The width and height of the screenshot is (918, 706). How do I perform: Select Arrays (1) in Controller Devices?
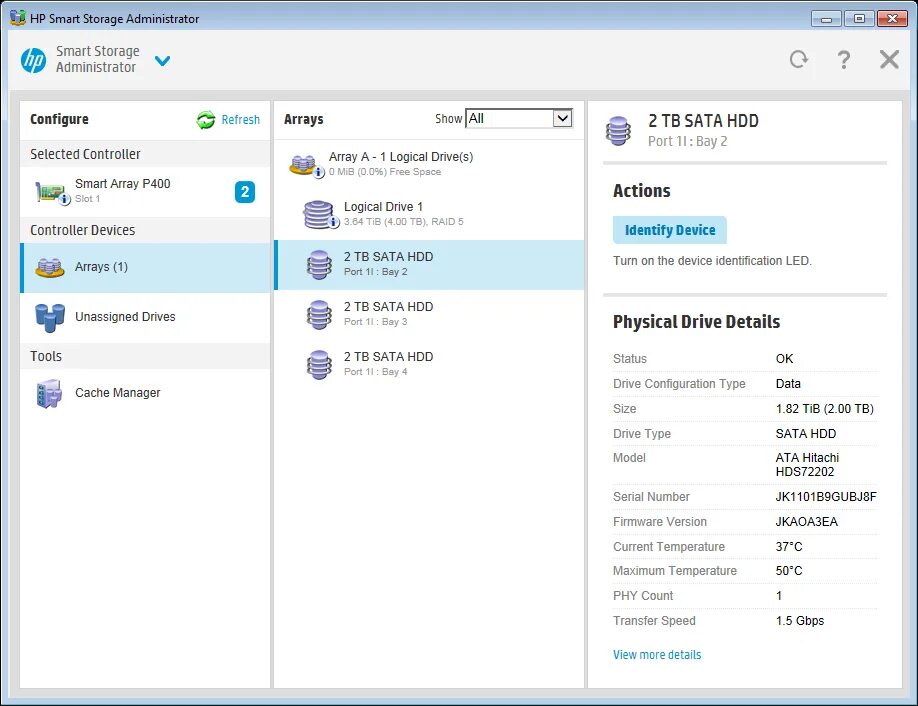(x=145, y=268)
